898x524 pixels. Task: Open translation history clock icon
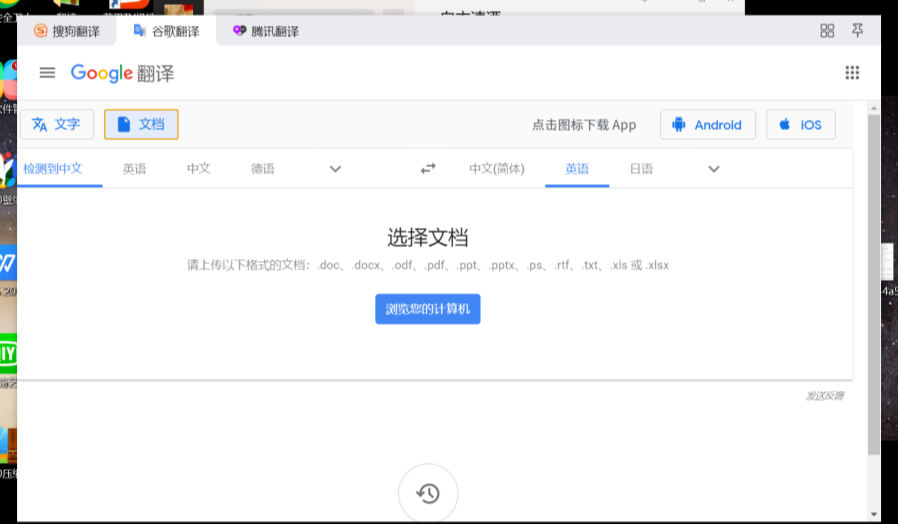point(428,493)
